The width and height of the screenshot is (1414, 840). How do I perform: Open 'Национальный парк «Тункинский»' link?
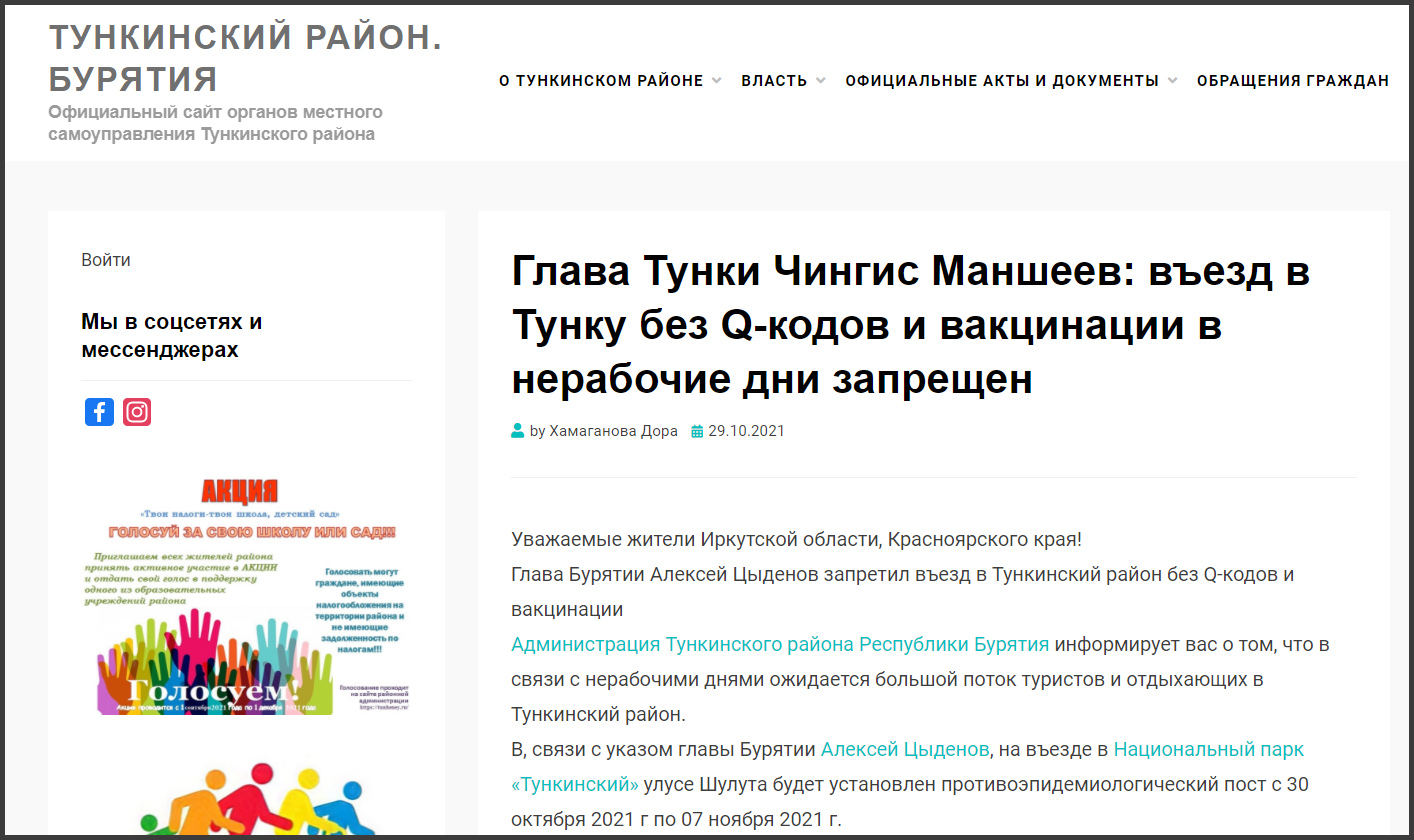pos(1208,749)
